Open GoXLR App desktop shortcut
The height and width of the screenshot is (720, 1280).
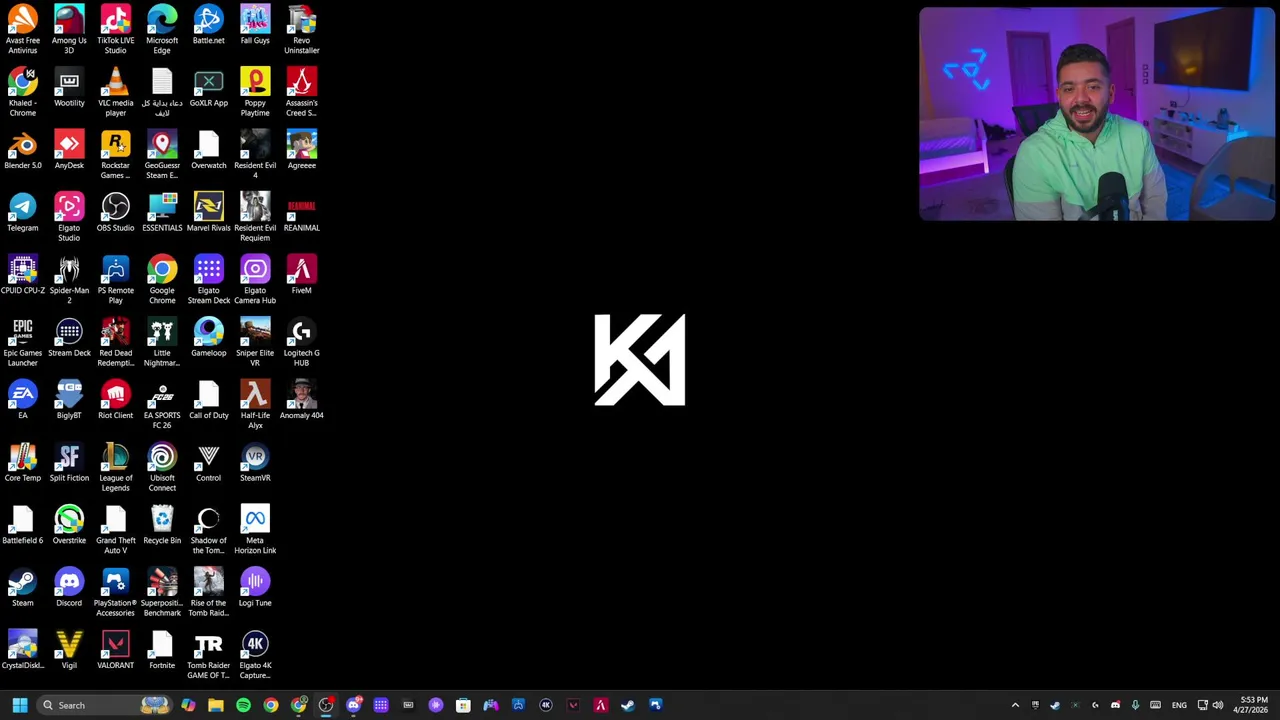coord(208,88)
